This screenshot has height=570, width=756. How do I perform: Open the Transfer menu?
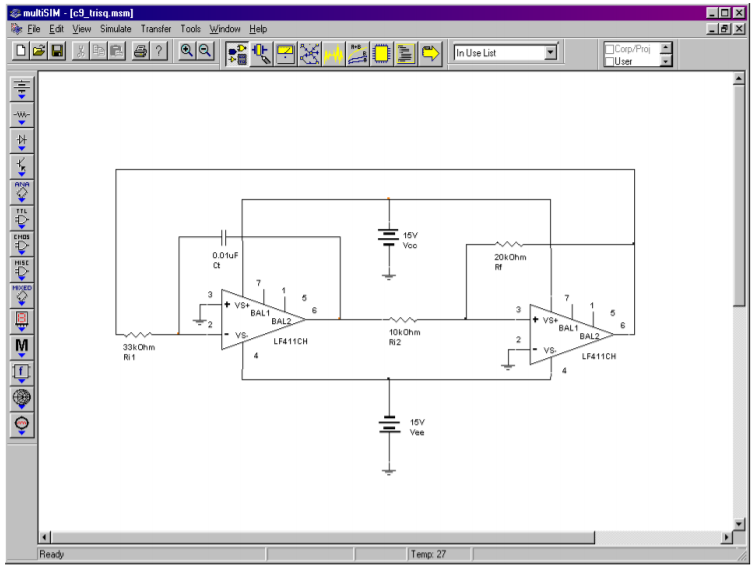click(x=155, y=29)
